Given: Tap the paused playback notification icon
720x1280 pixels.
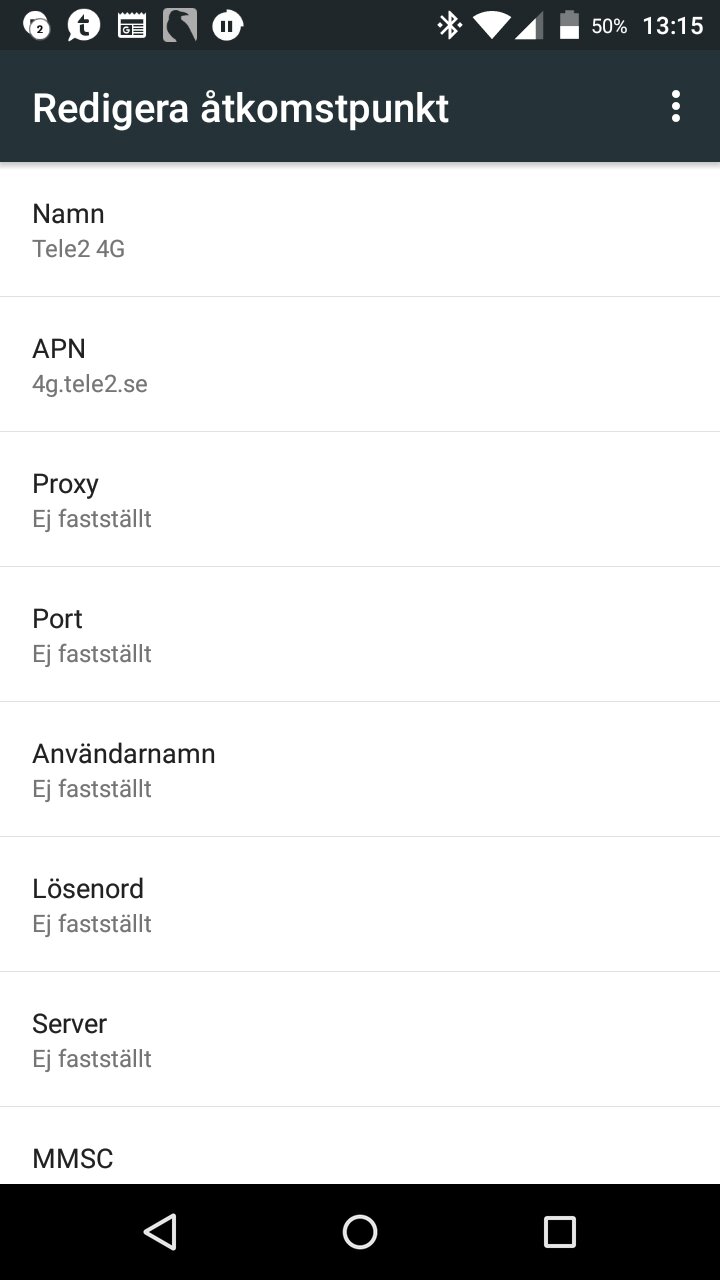Looking at the screenshot, I should click(x=227, y=26).
